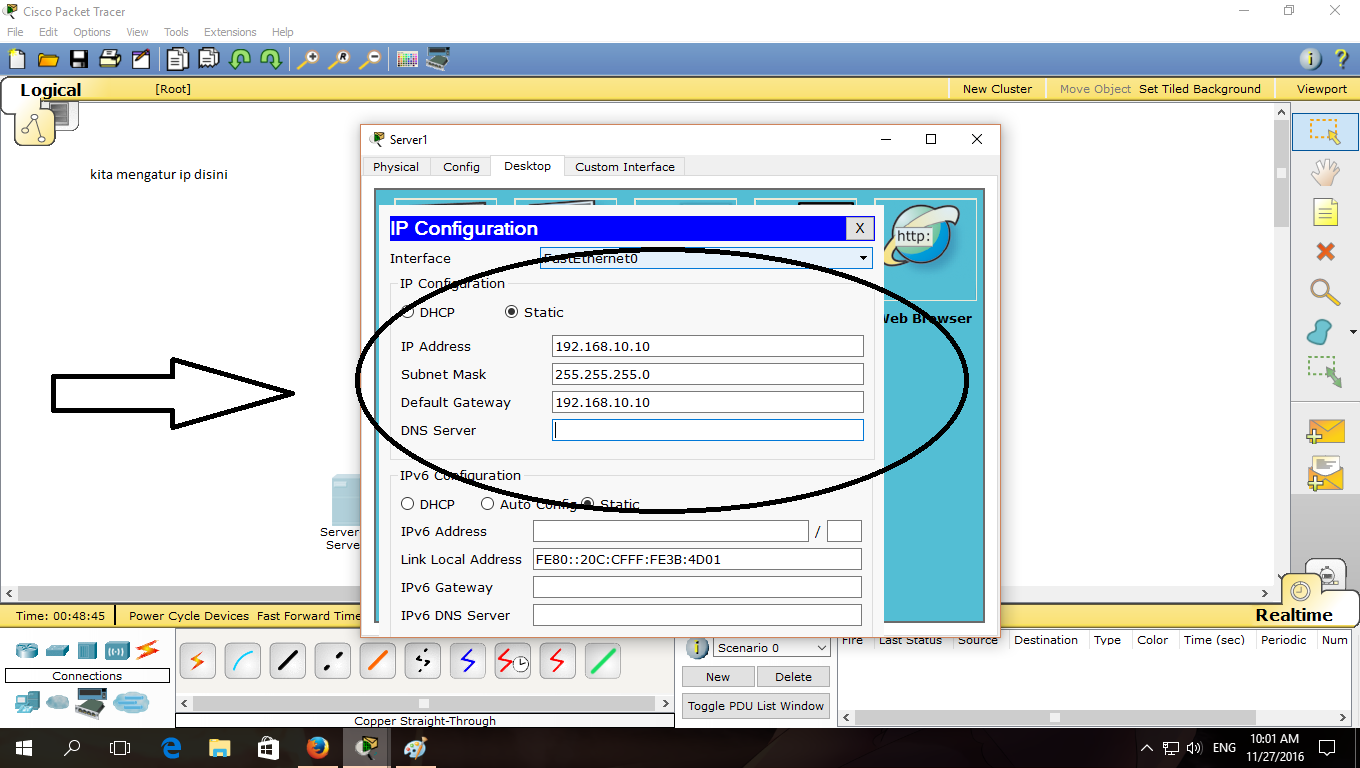Open the Scenario 0 dropdown

click(x=771, y=648)
